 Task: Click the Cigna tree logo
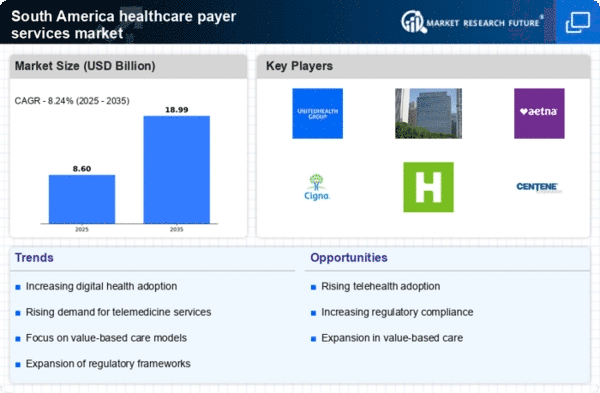click(317, 187)
